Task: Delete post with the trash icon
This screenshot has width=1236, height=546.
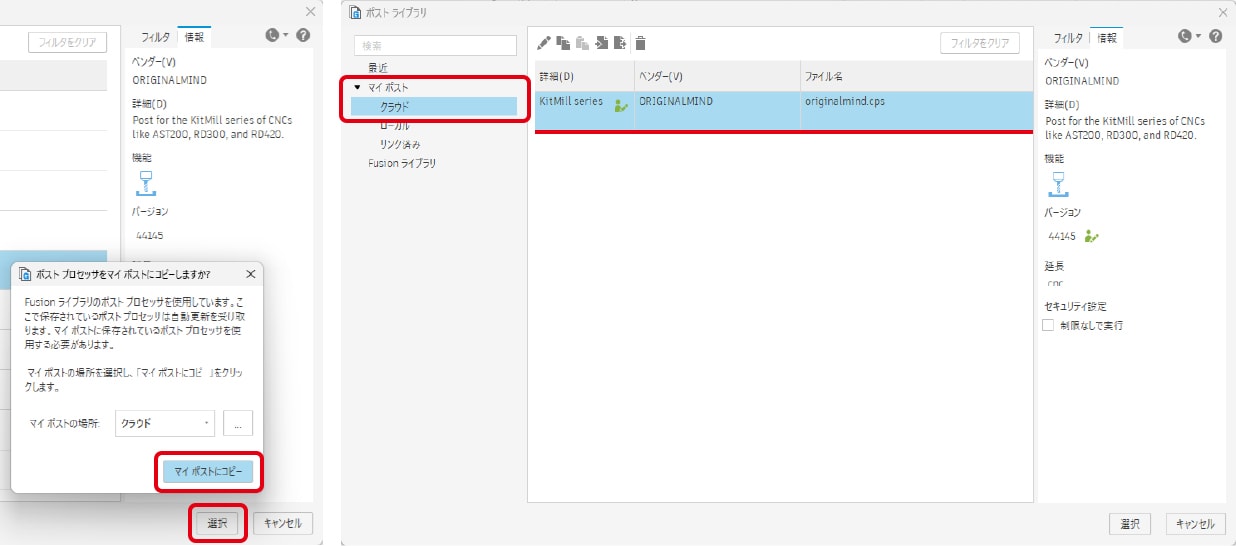Action: 641,43
